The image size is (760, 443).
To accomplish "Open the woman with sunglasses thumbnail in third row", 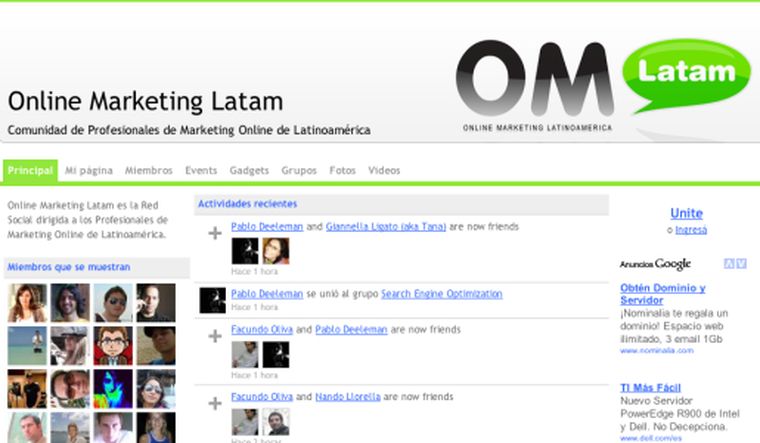I will coord(156,389).
